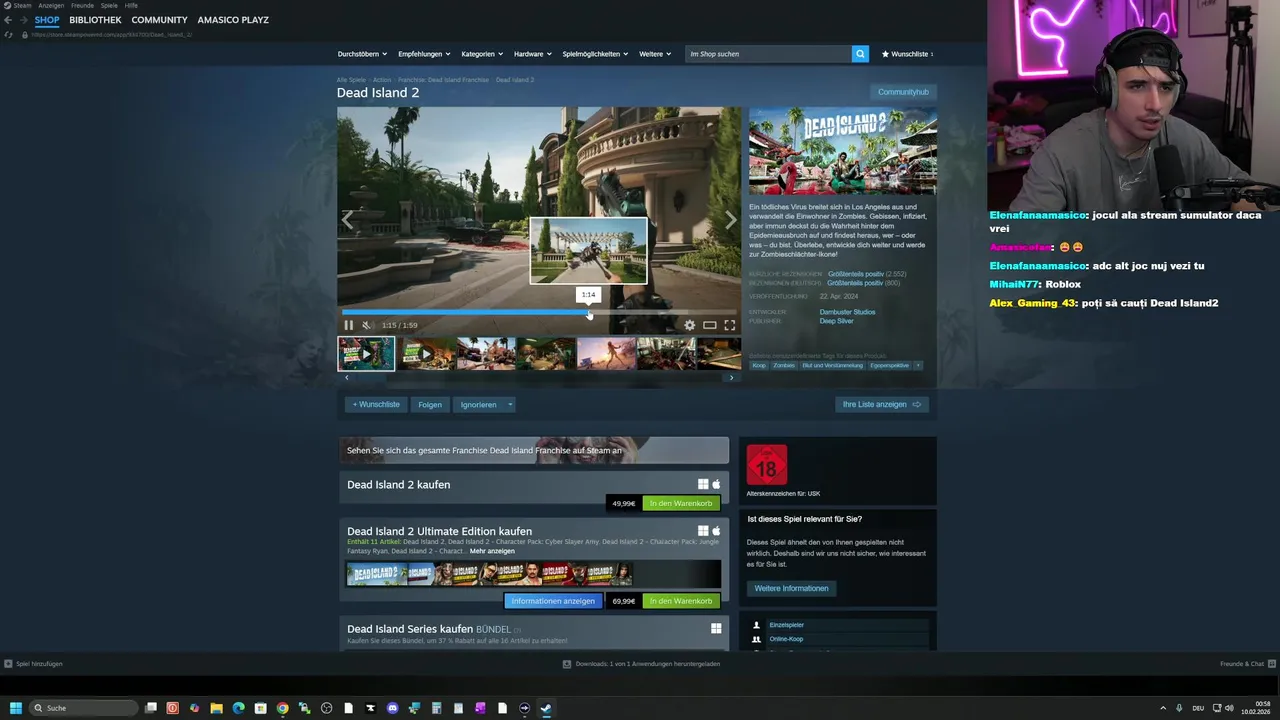Expand the Weitere dropdown
This screenshot has height=720, width=1280.
point(654,54)
